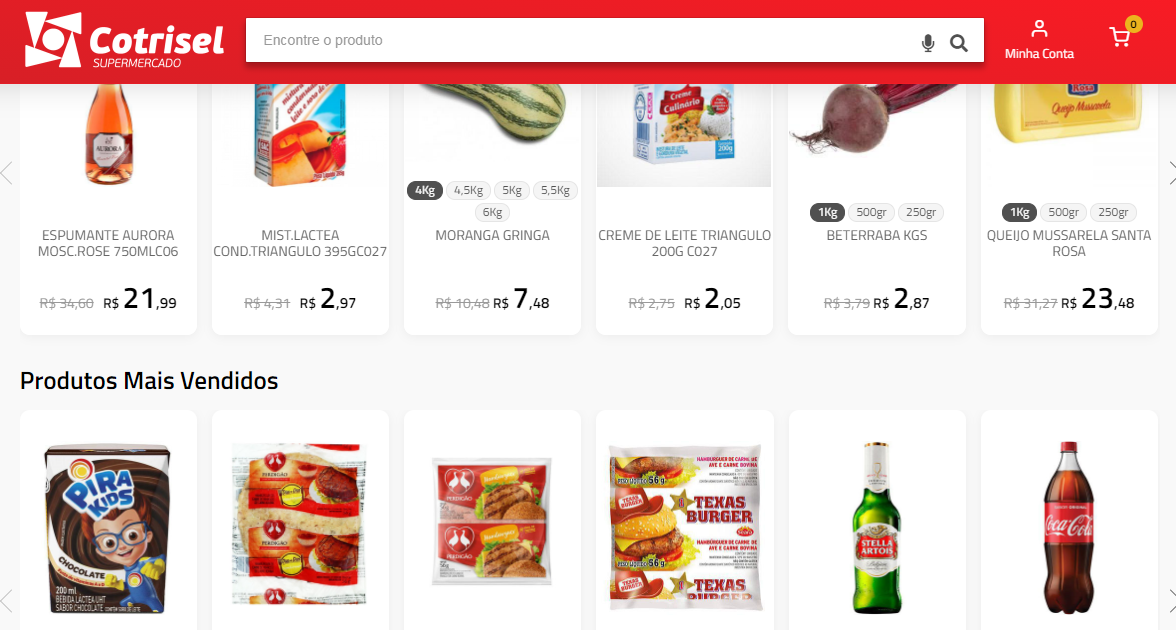Open the Stella Artois bottle thumbnail
1176x630 pixels.
[877, 528]
